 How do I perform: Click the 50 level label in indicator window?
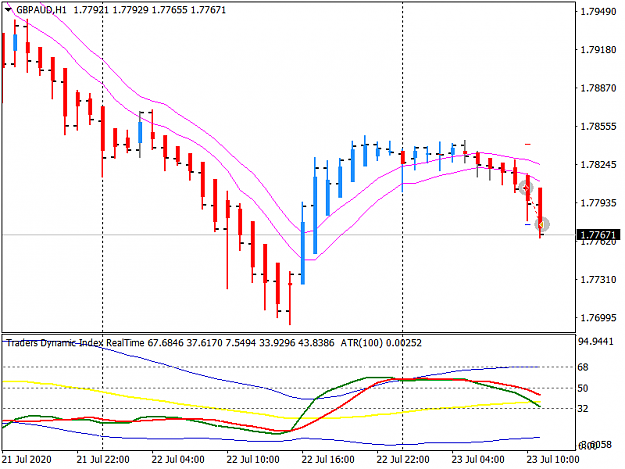(x=583, y=388)
